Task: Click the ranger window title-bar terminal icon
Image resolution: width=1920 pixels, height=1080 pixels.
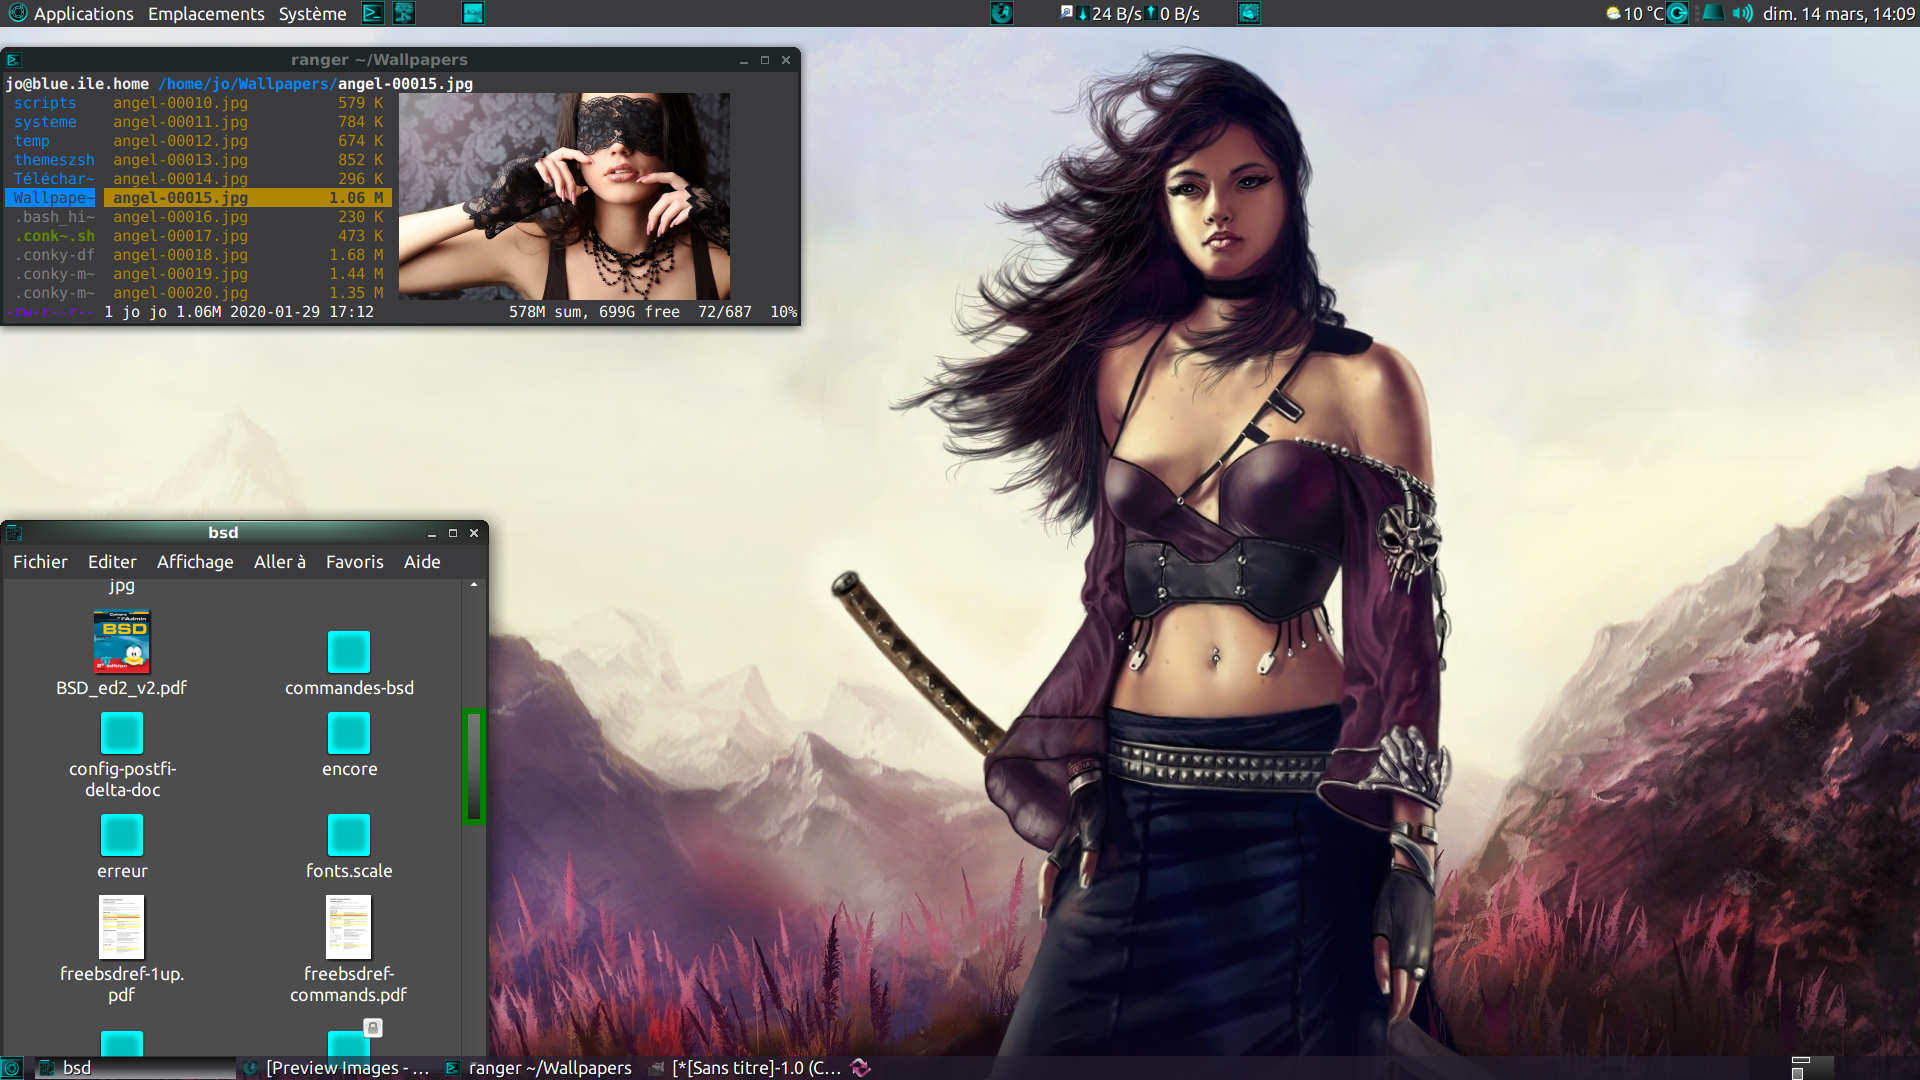Action: pos(14,60)
